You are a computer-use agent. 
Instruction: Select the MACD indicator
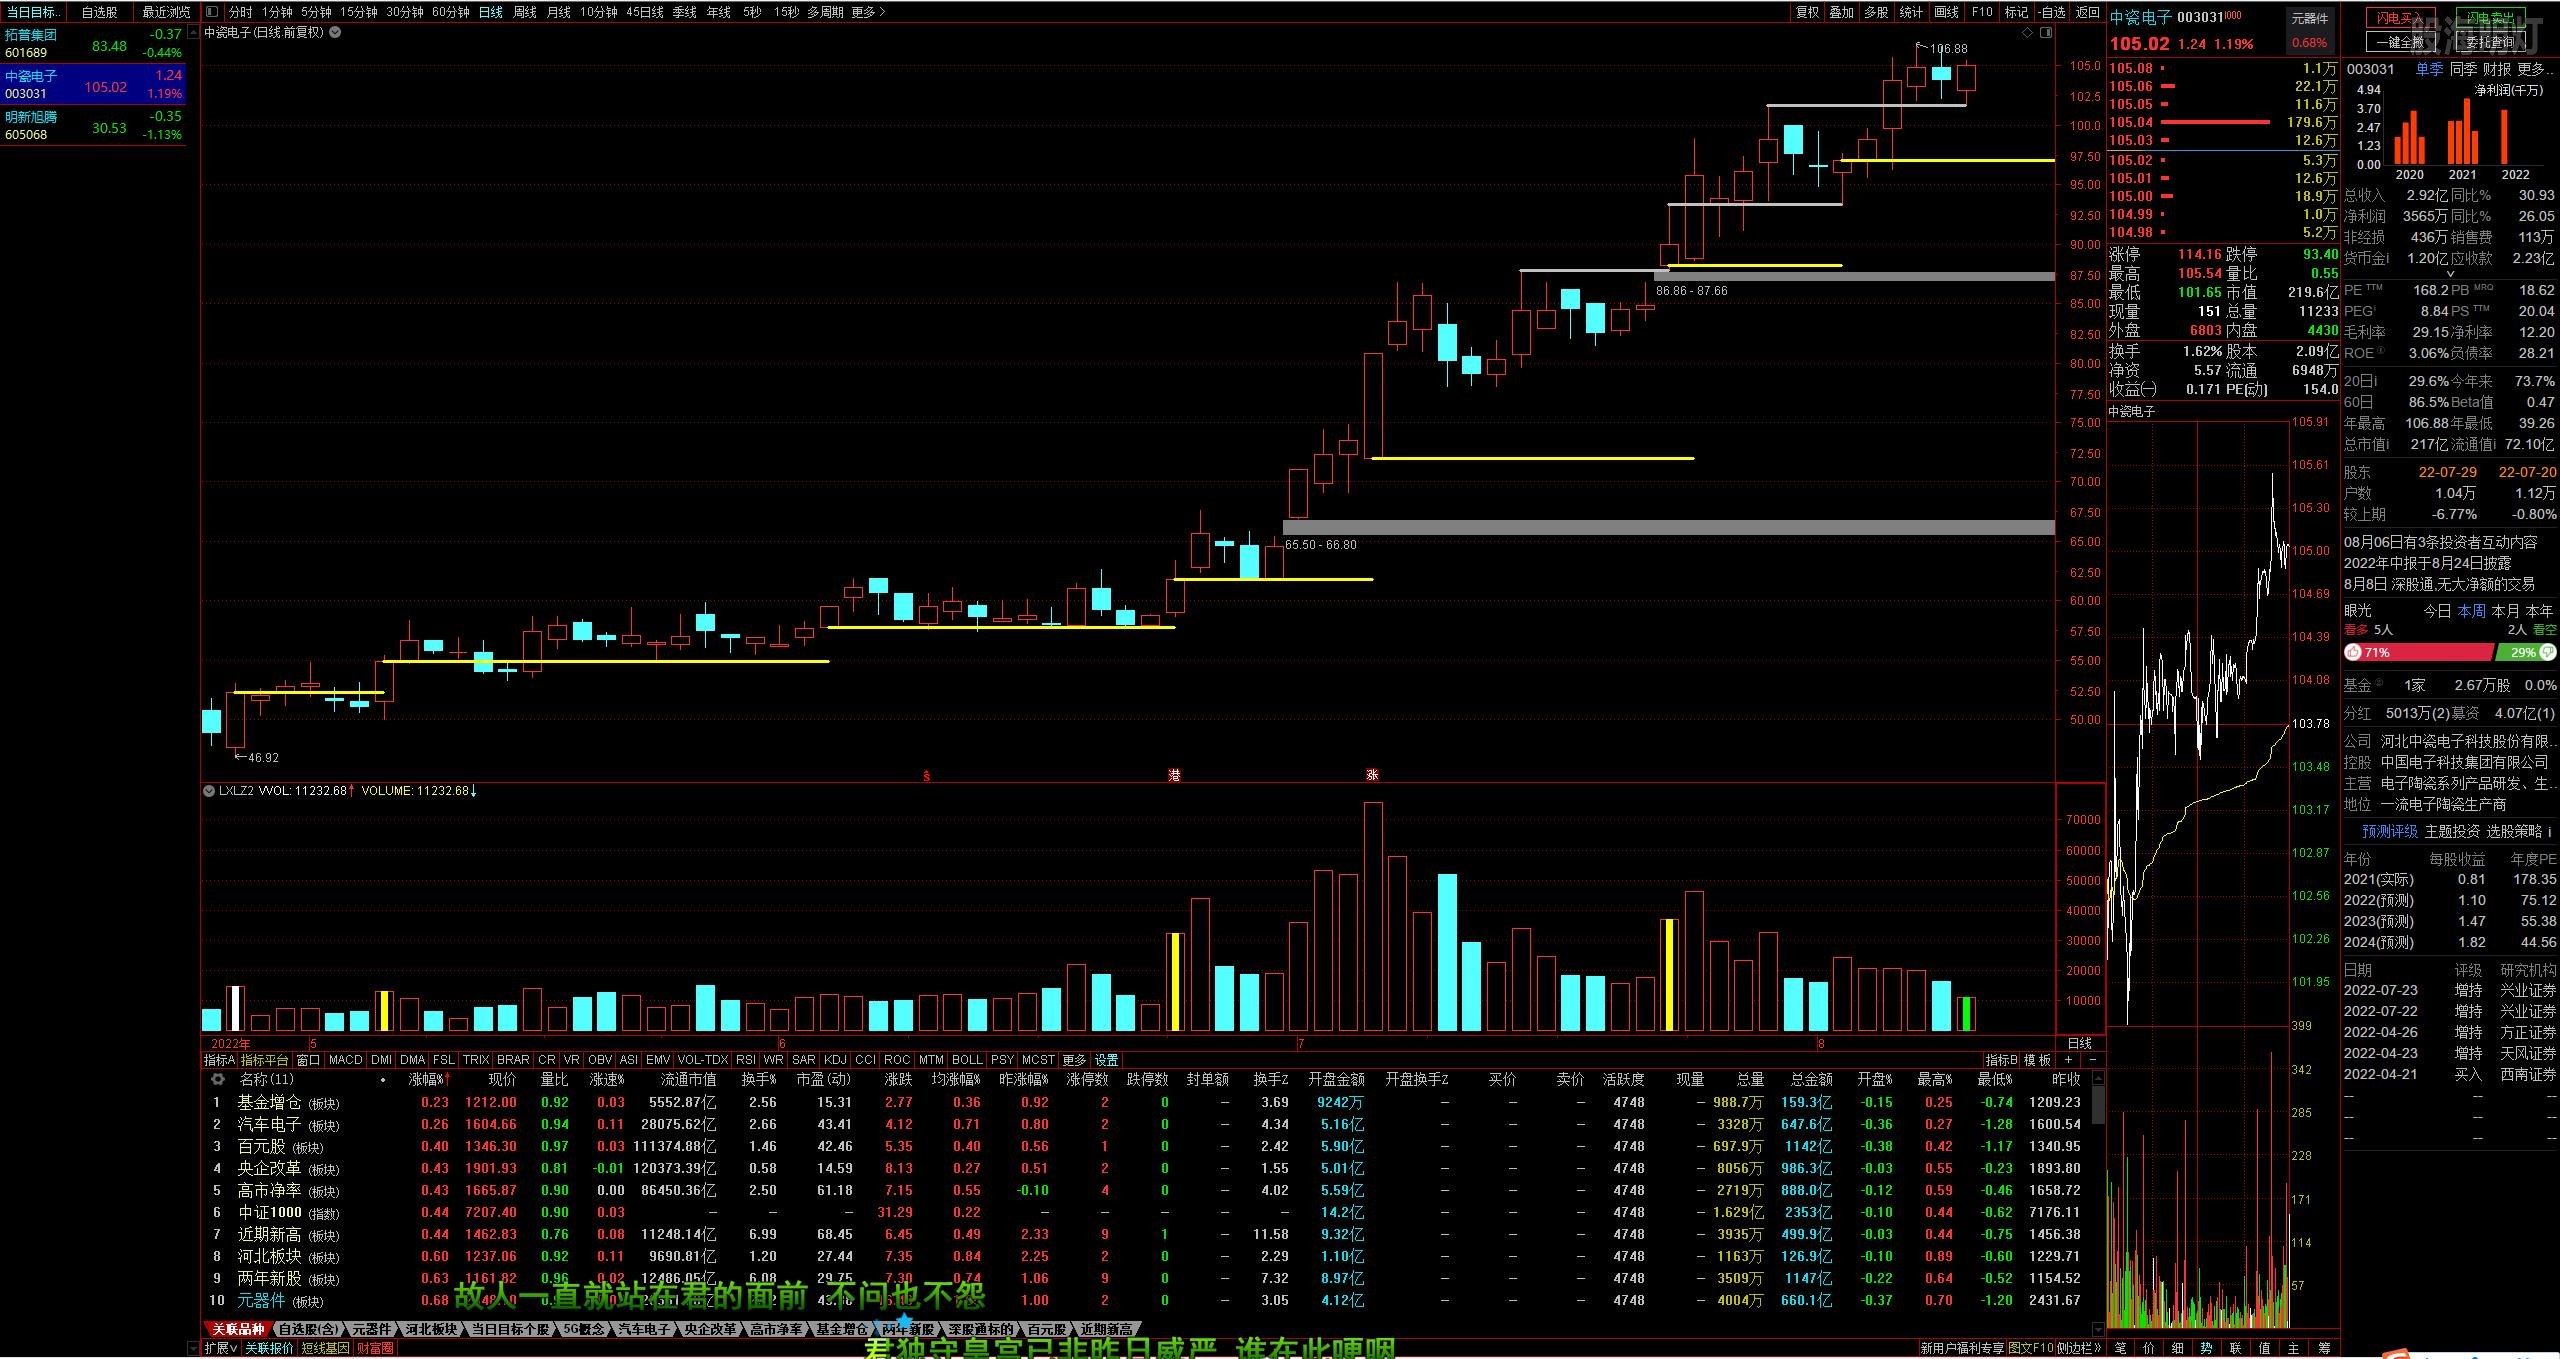(345, 1060)
